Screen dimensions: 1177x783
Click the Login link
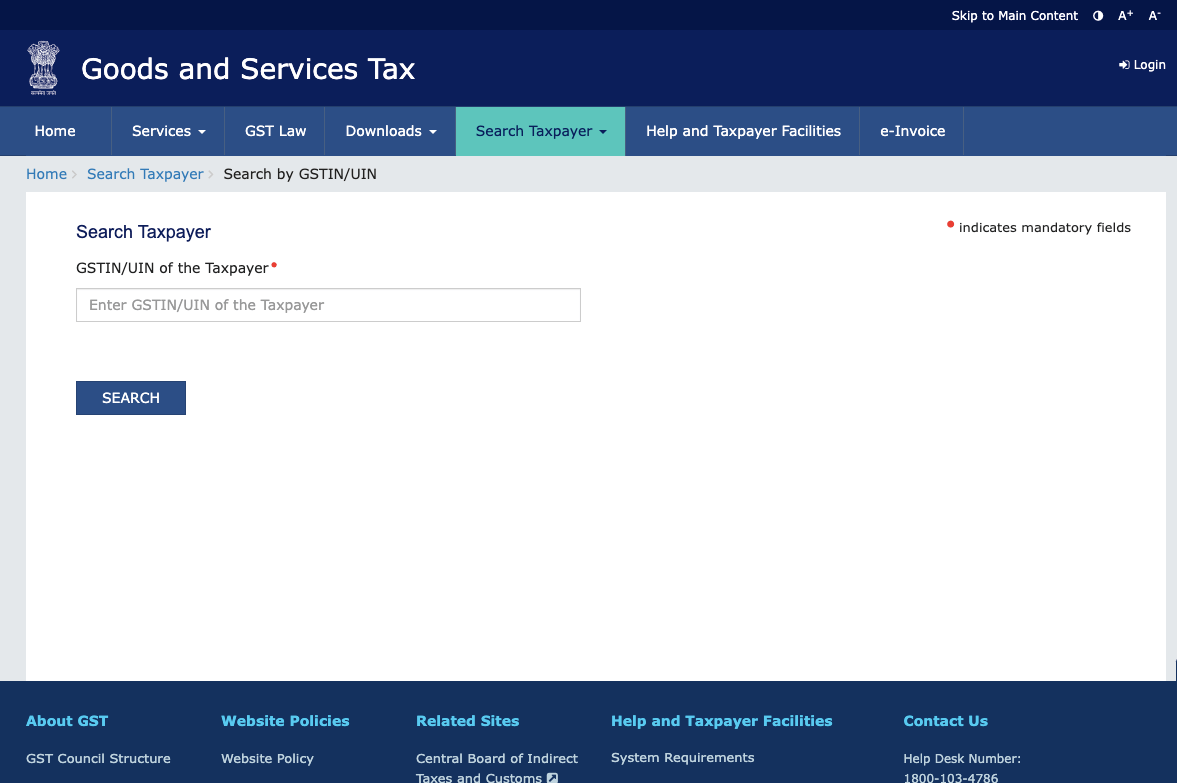pyautogui.click(x=1142, y=65)
